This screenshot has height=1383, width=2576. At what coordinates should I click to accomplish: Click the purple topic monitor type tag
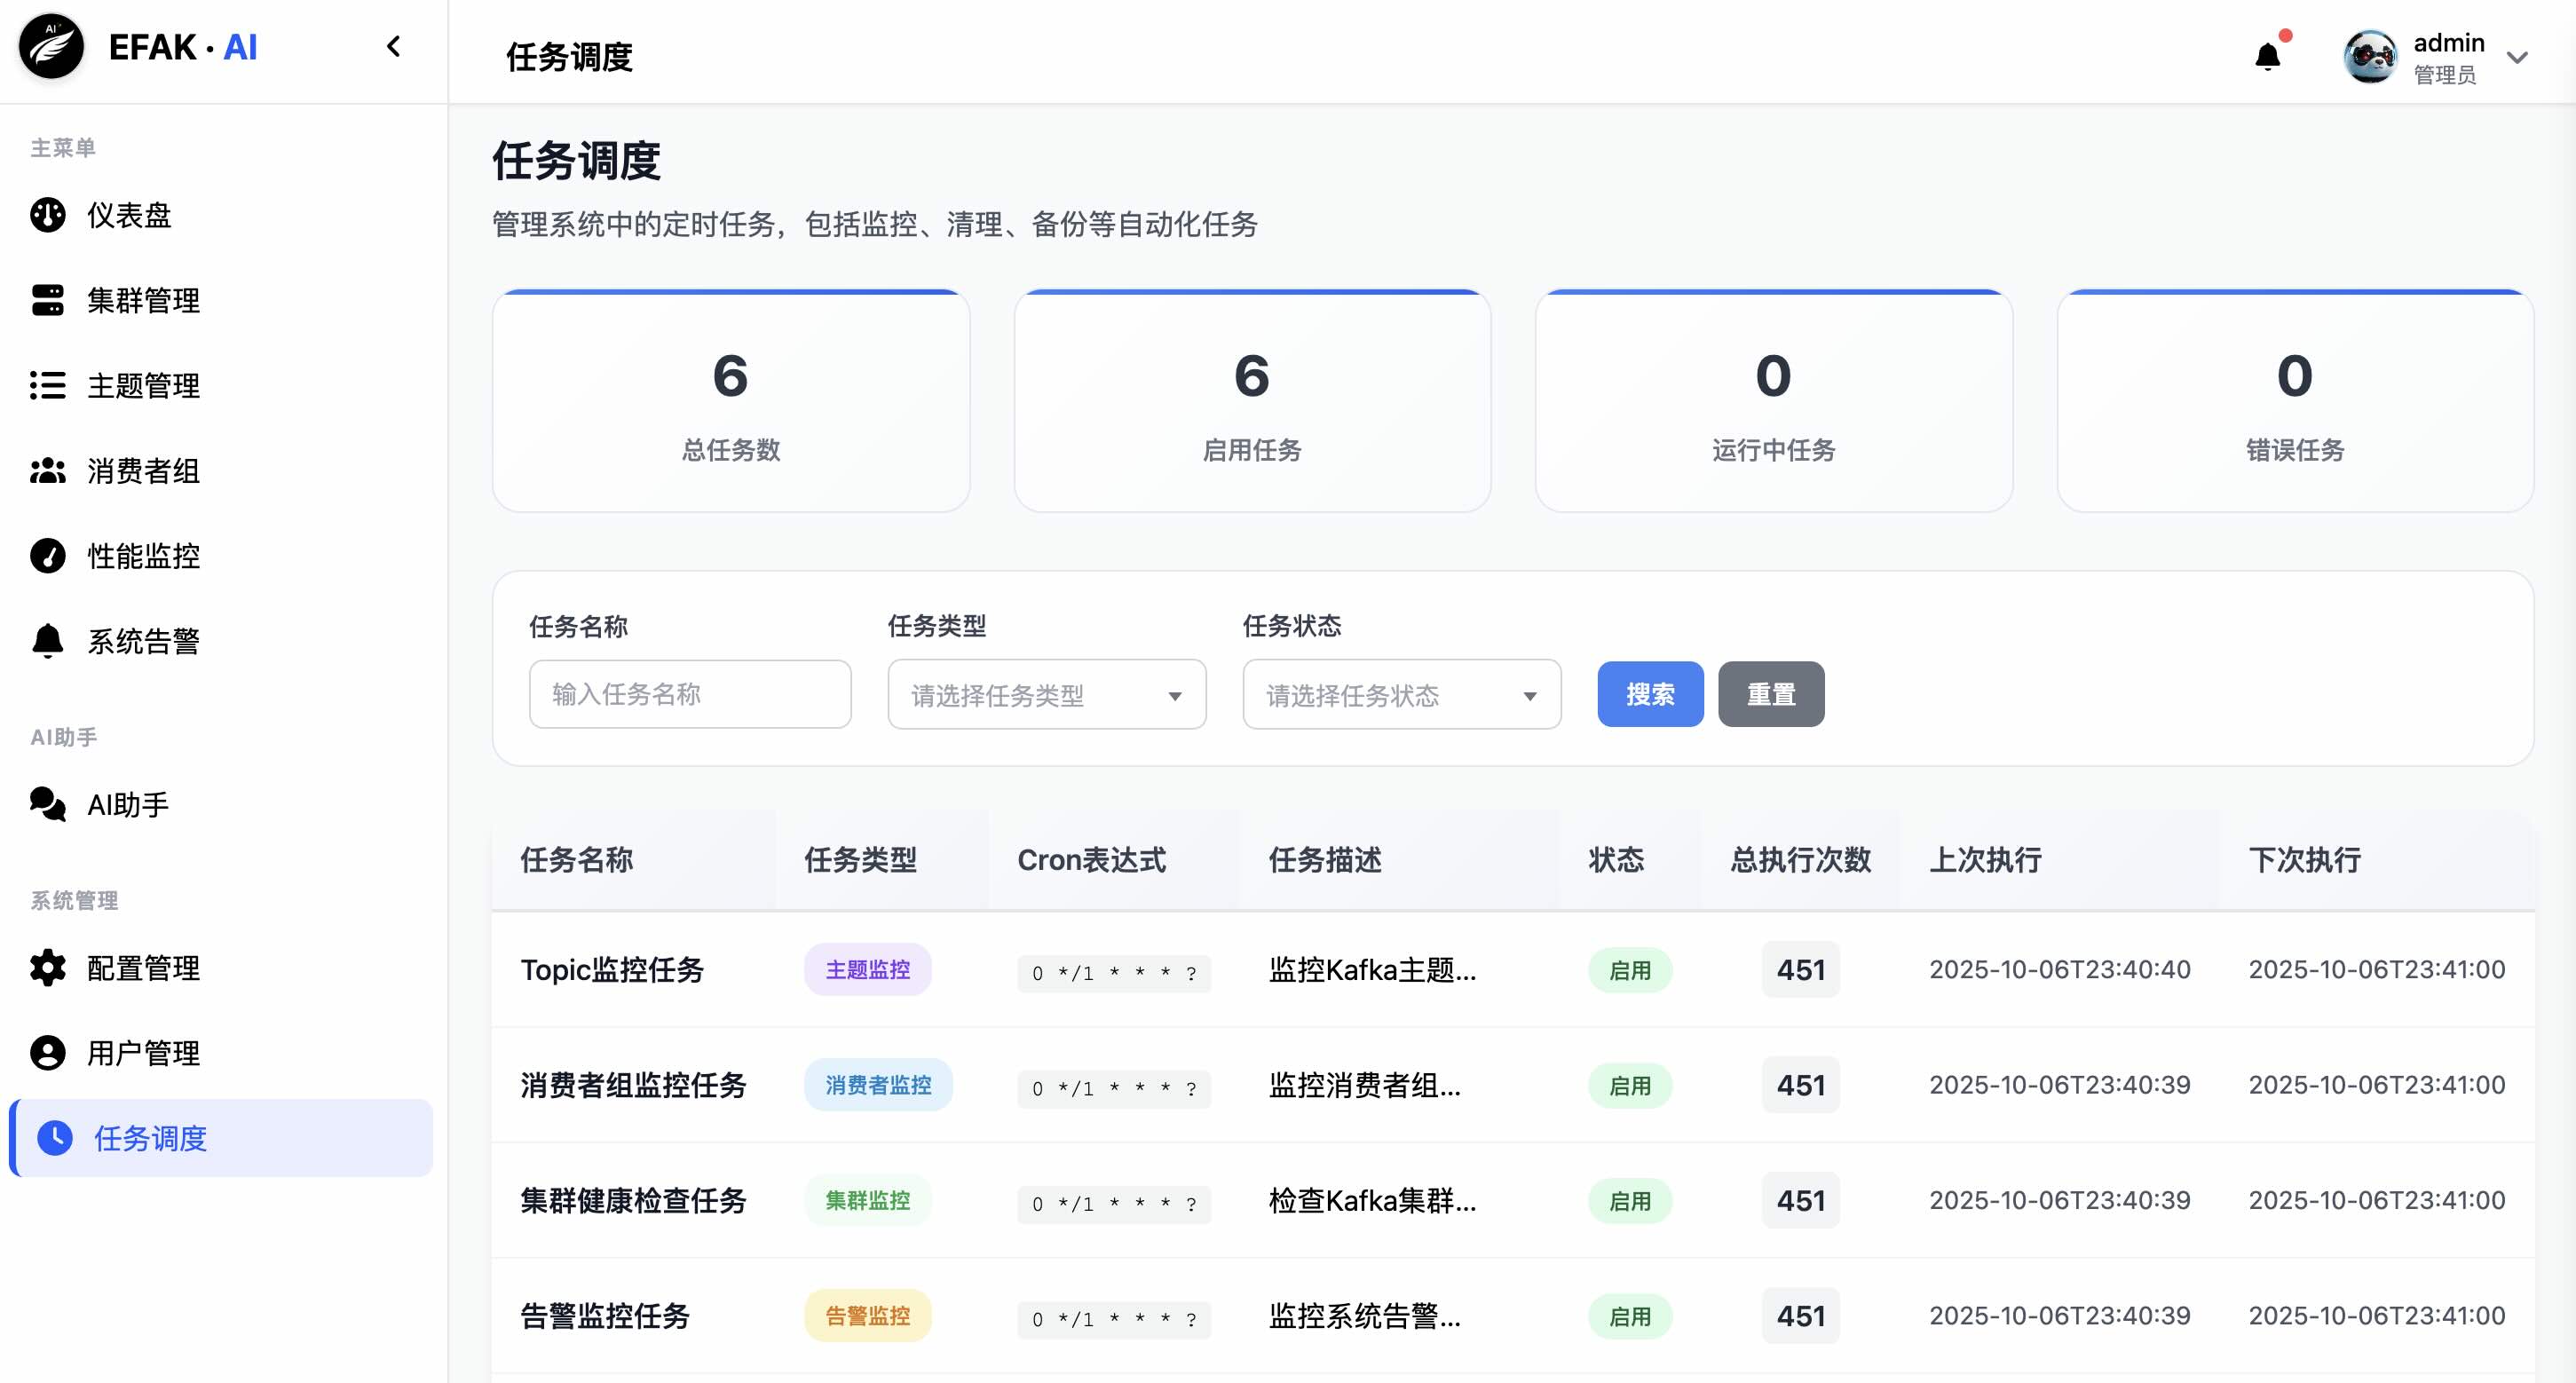(867, 969)
